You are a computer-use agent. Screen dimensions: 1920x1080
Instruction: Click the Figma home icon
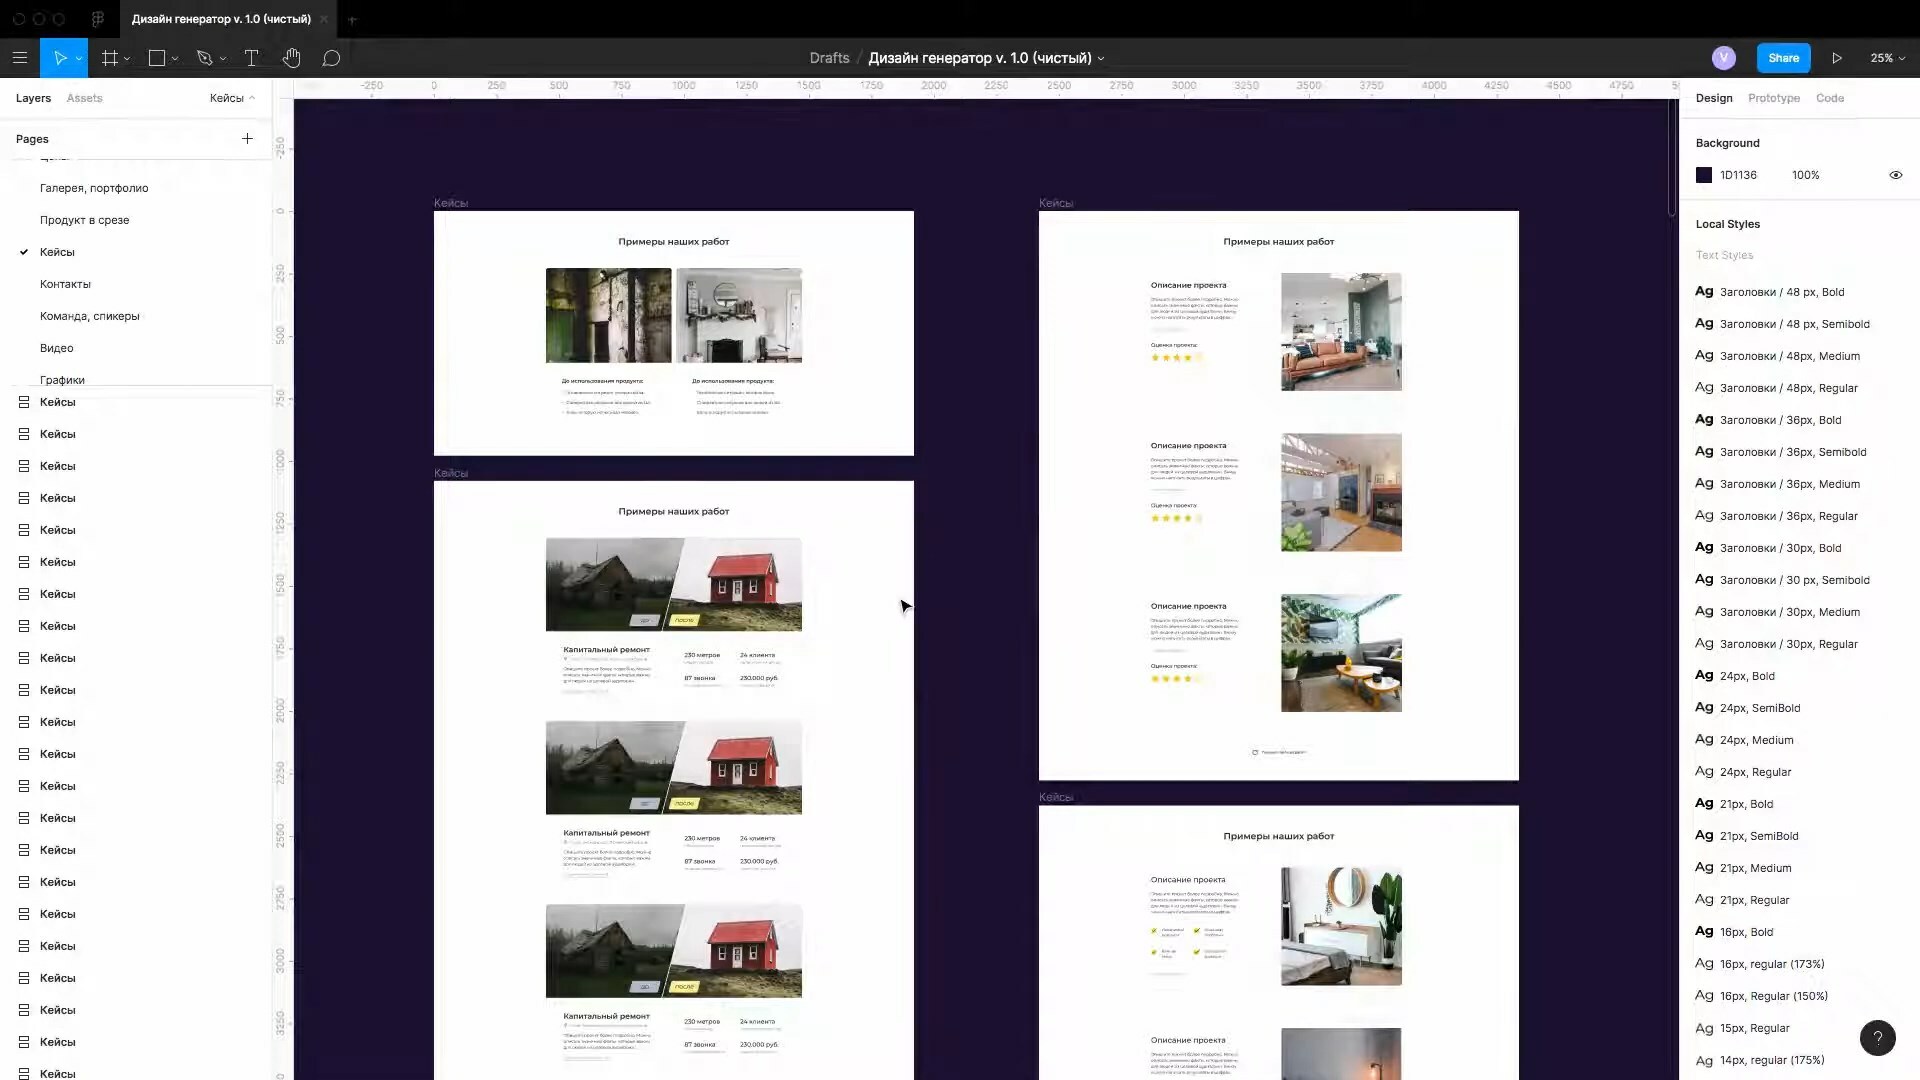tap(98, 19)
